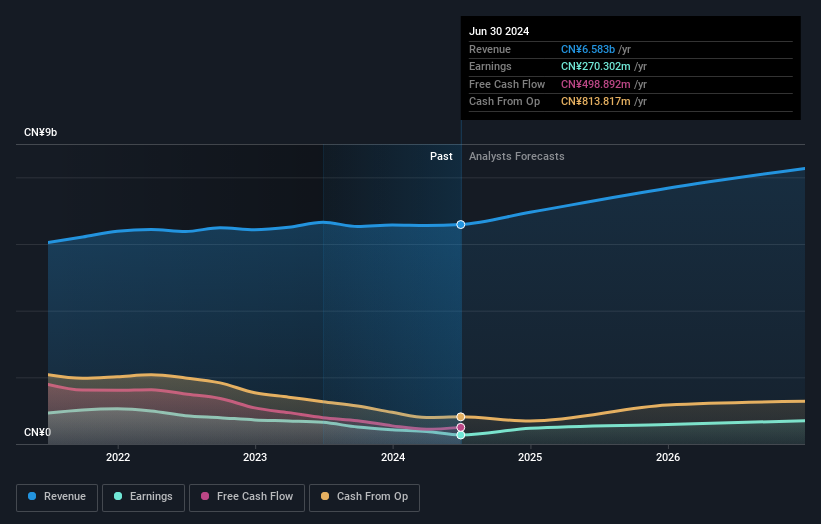Click the Jun 30 2024 tooltip date
821x524 pixels.
[499, 31]
